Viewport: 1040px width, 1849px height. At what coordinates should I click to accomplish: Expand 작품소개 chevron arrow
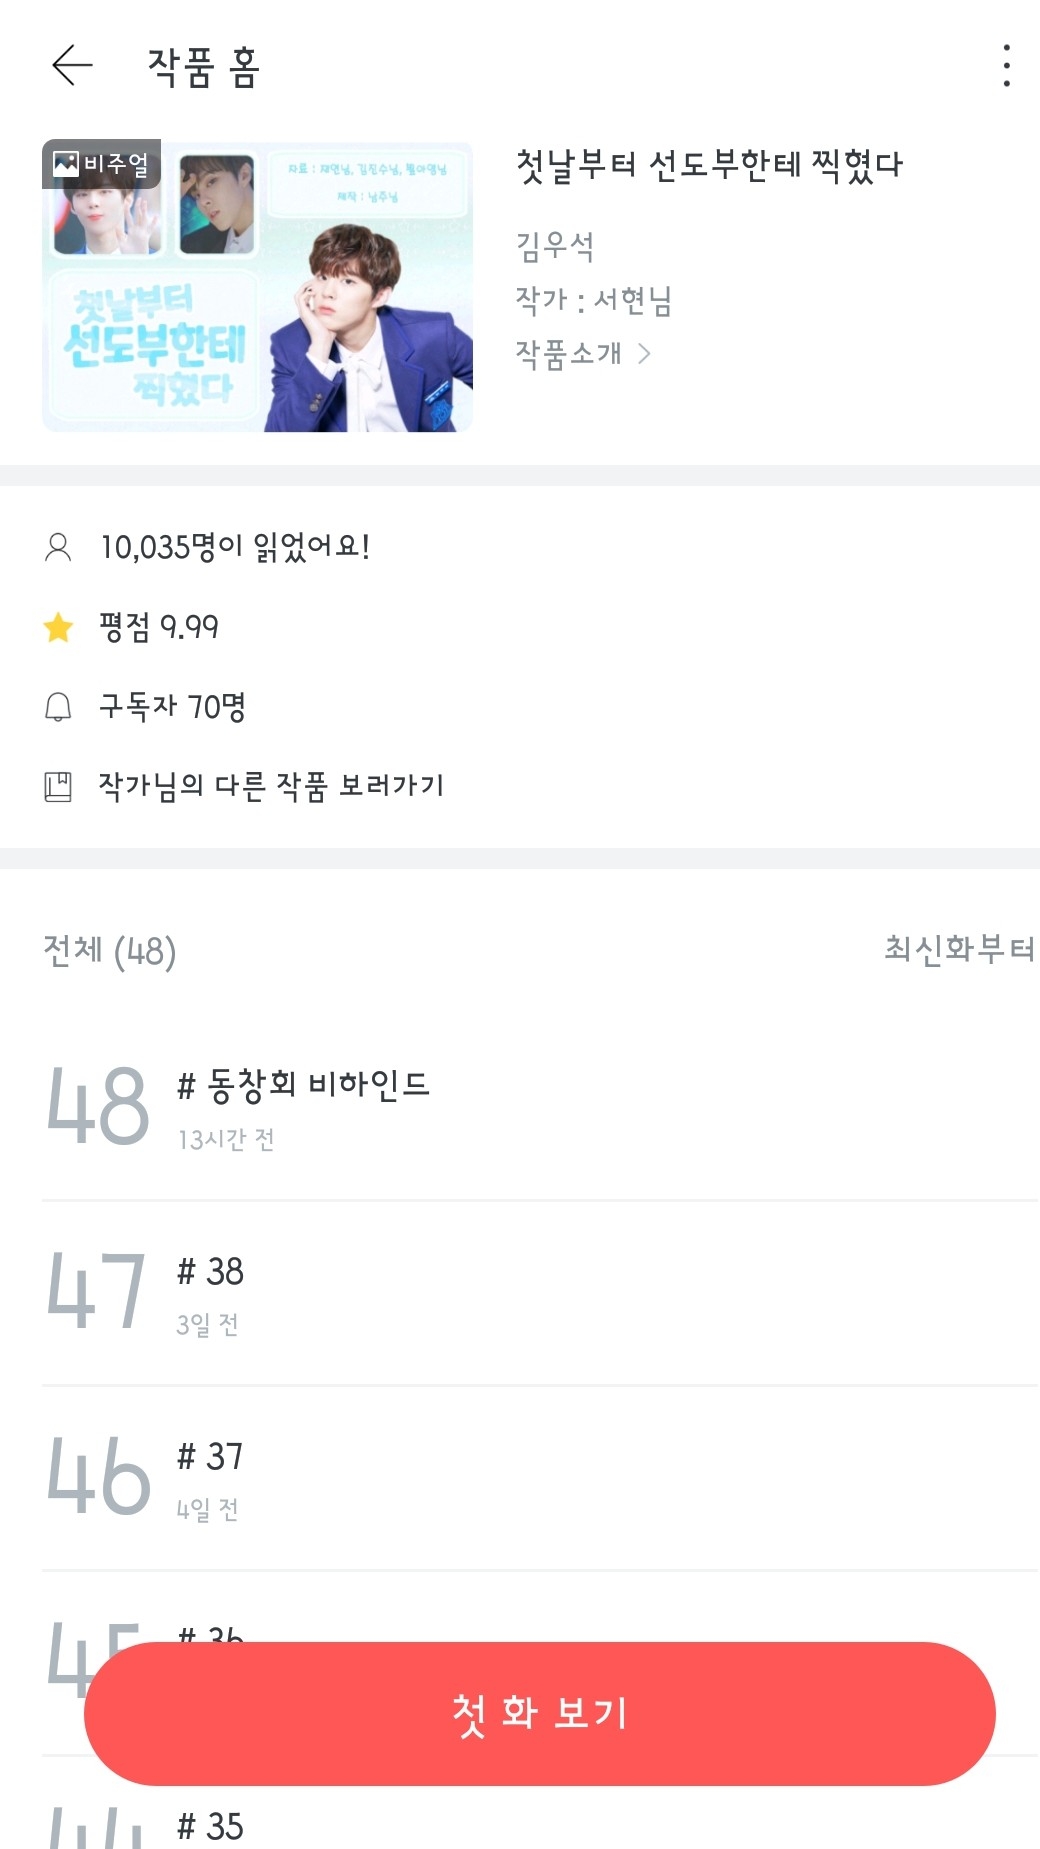tap(645, 353)
